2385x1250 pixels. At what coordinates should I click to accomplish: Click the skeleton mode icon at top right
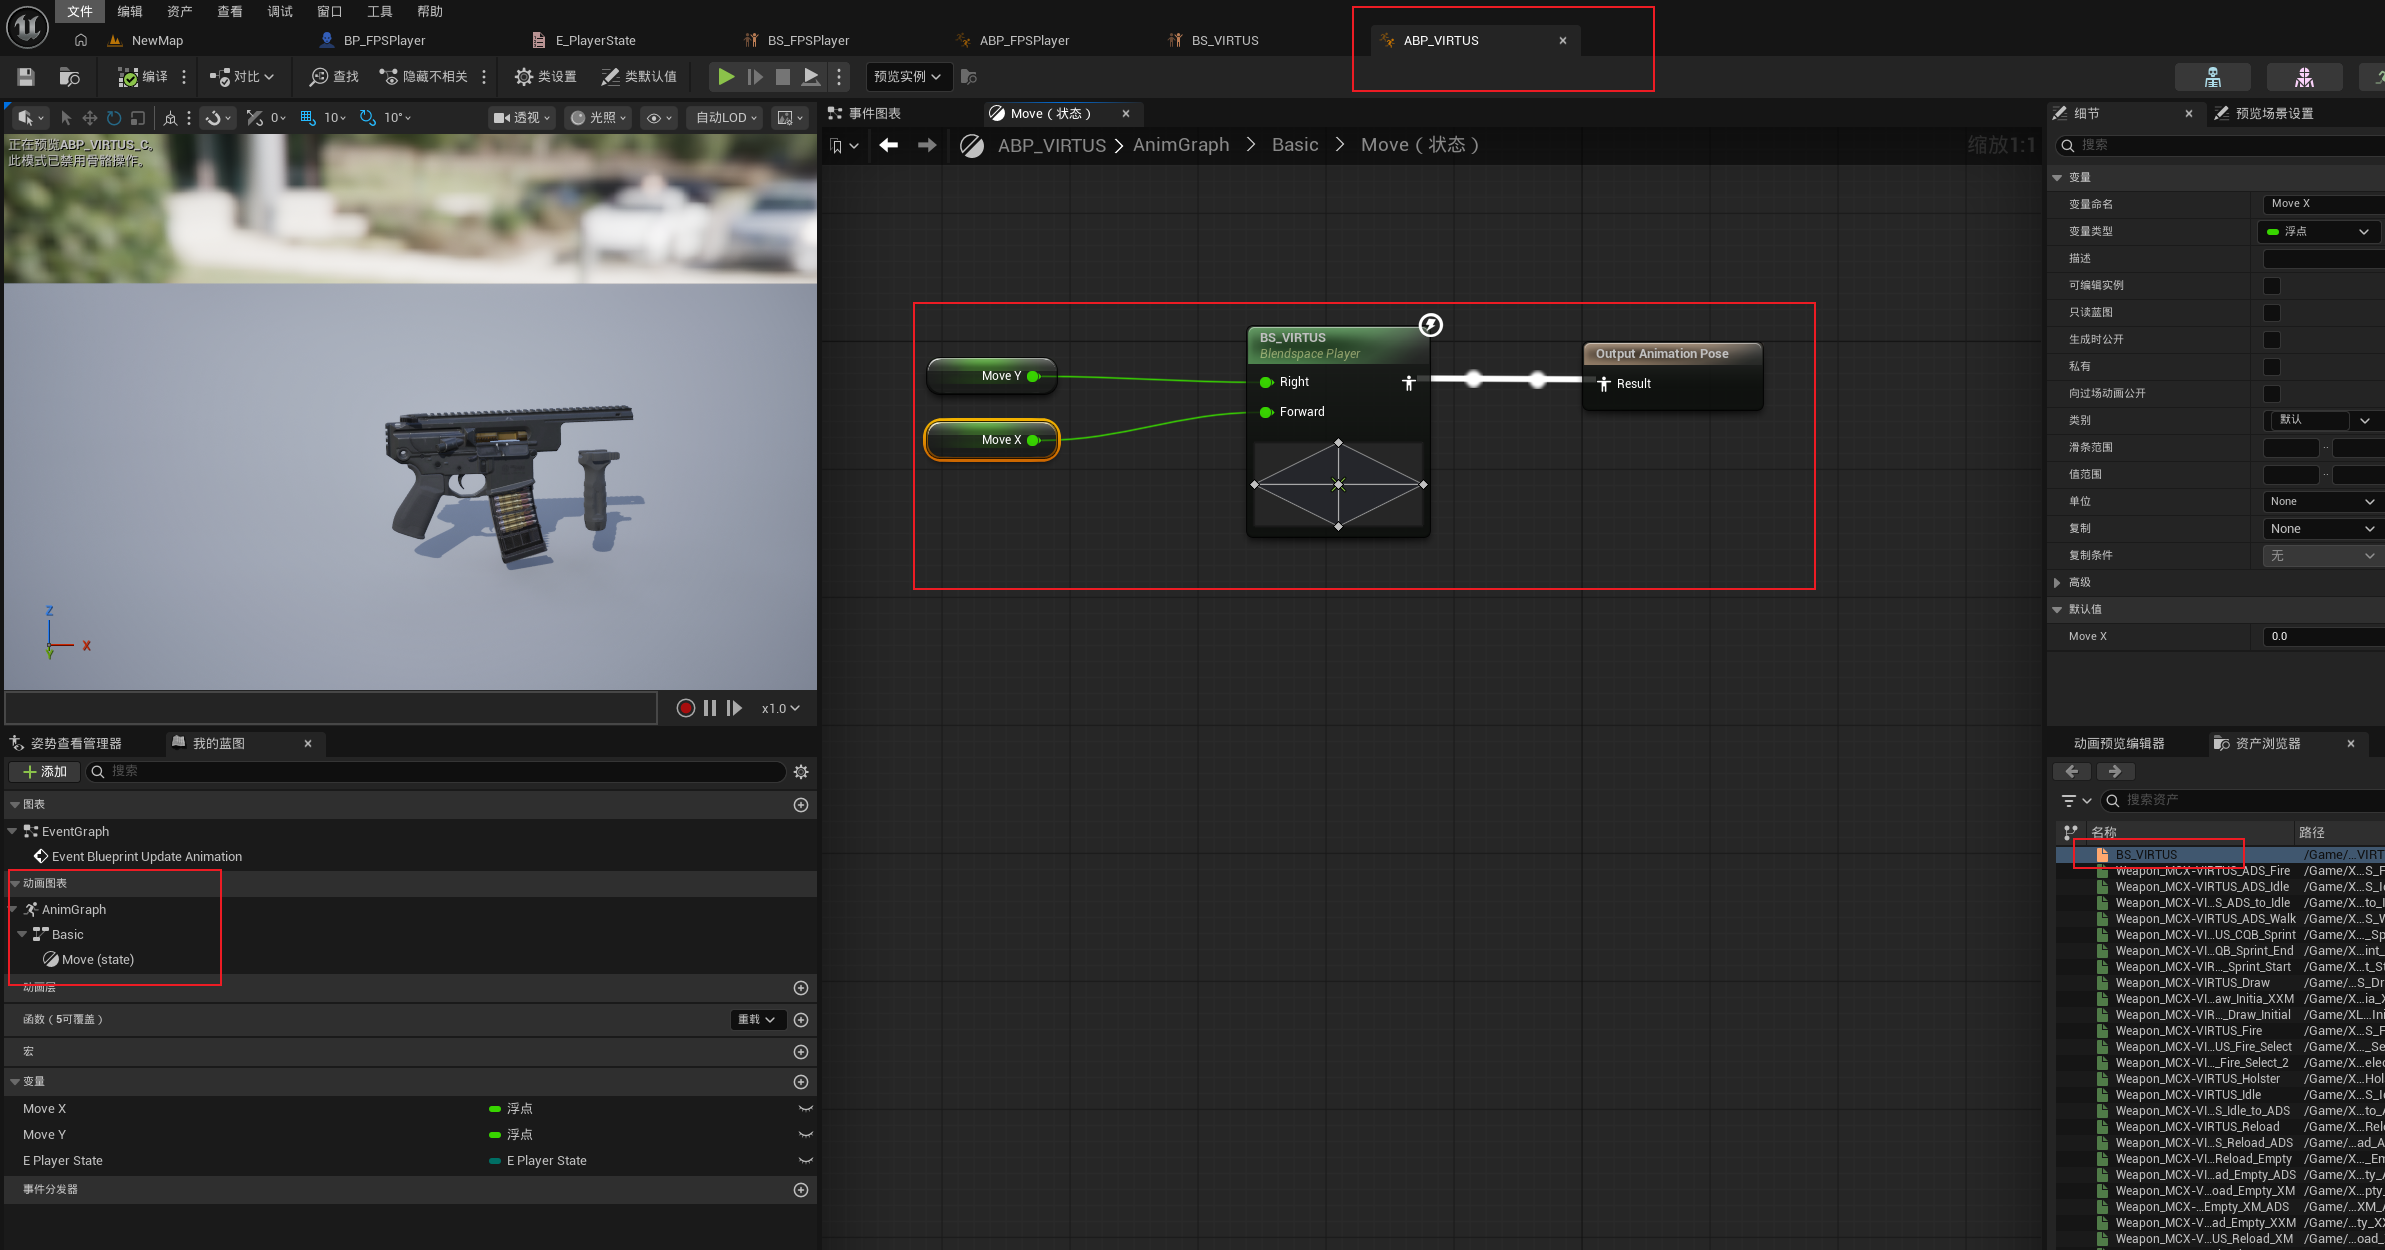2213,77
